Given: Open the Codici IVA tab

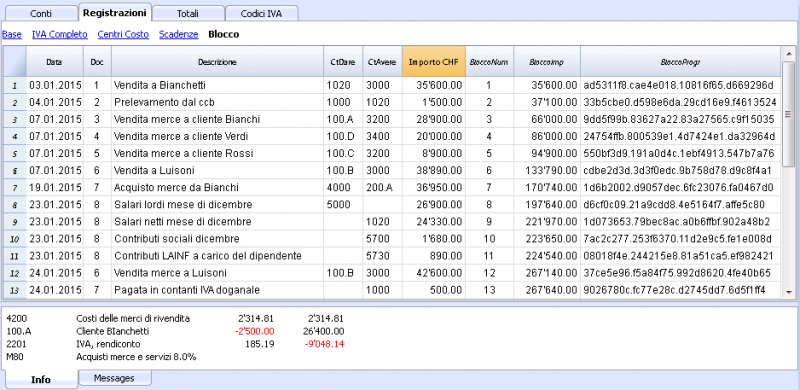Looking at the screenshot, I should coord(261,14).
